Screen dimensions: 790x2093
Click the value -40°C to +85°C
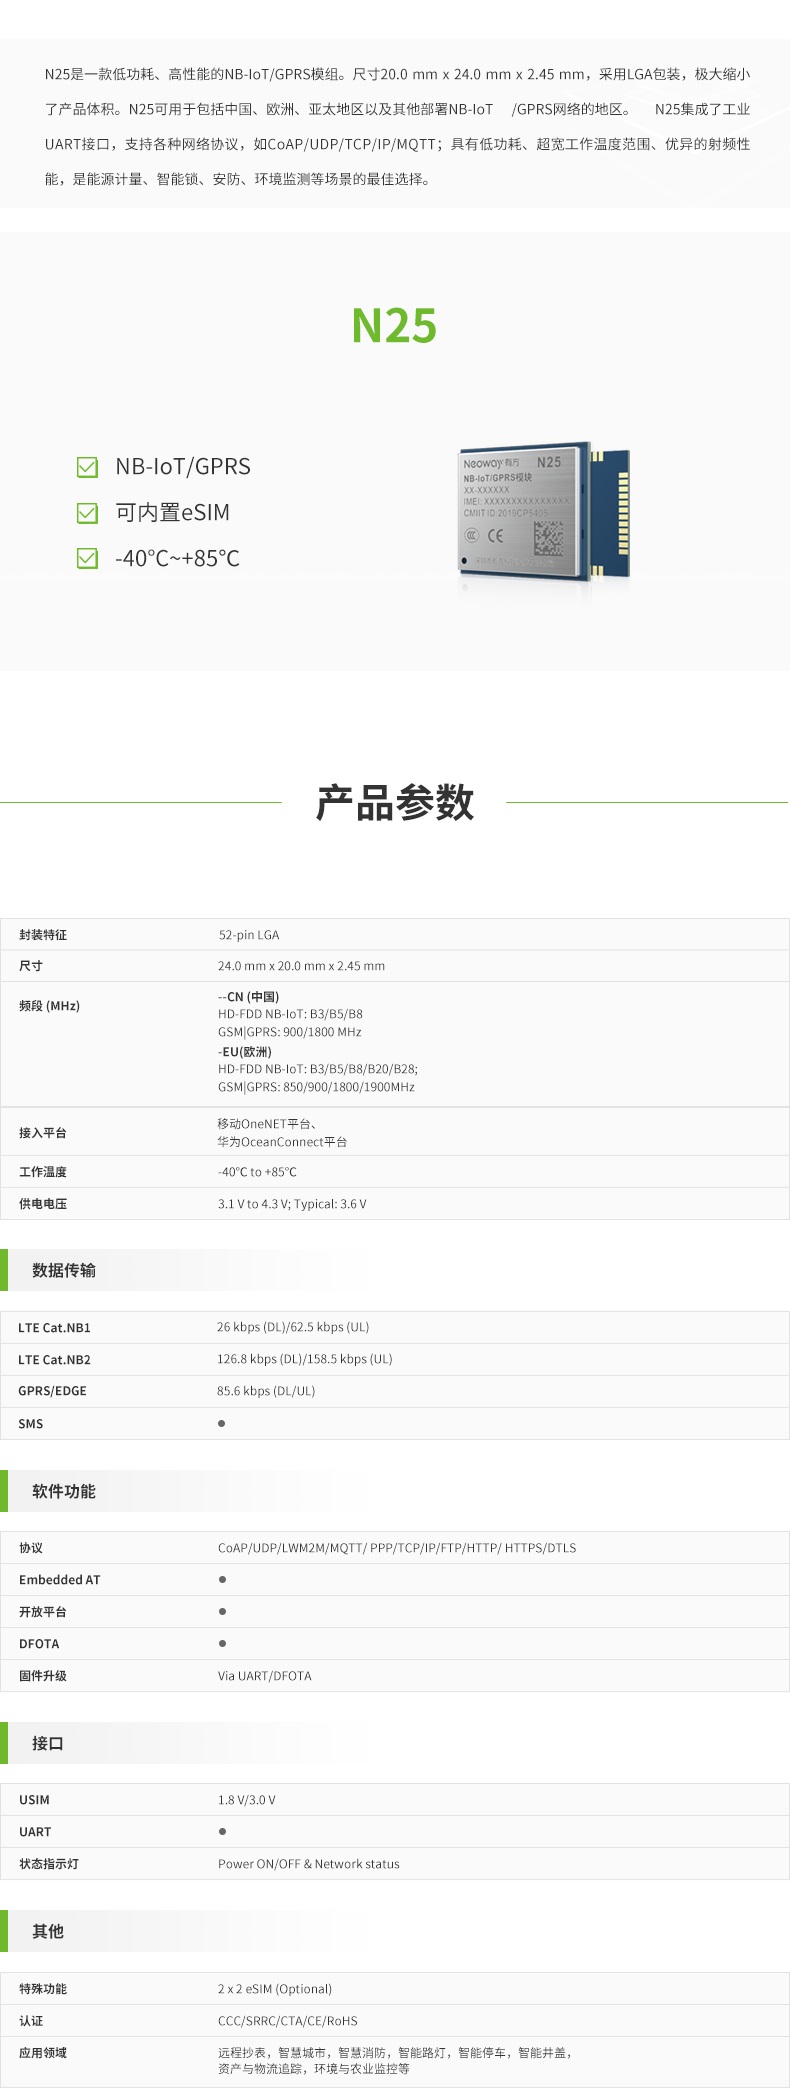[x=257, y=1172]
